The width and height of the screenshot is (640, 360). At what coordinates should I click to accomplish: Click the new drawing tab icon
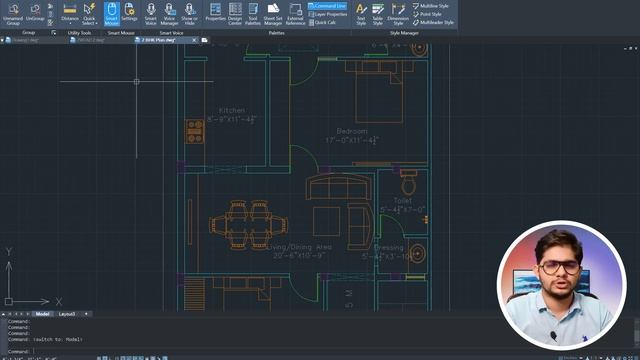[x=204, y=40]
